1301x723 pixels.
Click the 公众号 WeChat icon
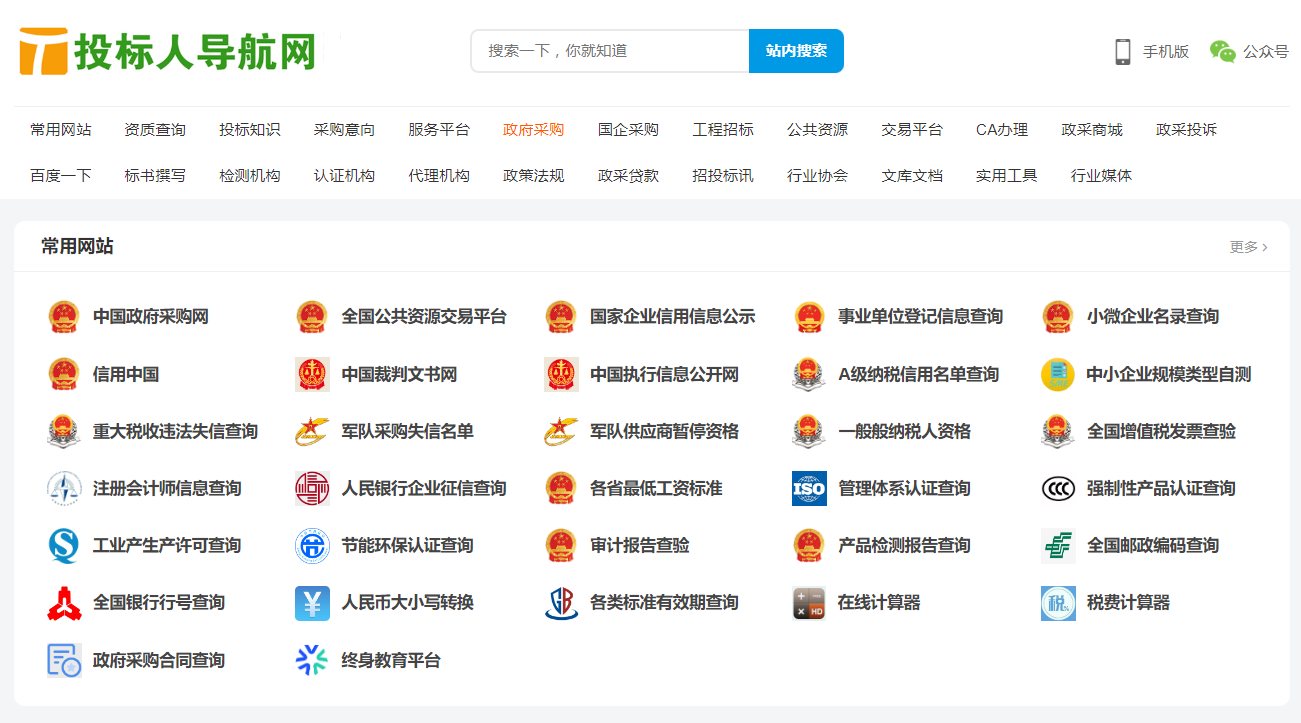coord(1222,51)
